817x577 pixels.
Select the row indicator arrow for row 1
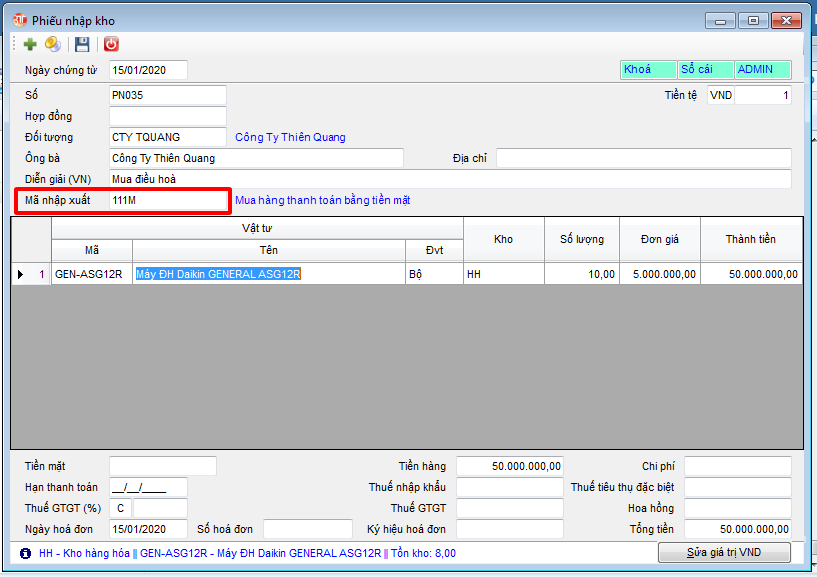pyautogui.click(x=22, y=274)
